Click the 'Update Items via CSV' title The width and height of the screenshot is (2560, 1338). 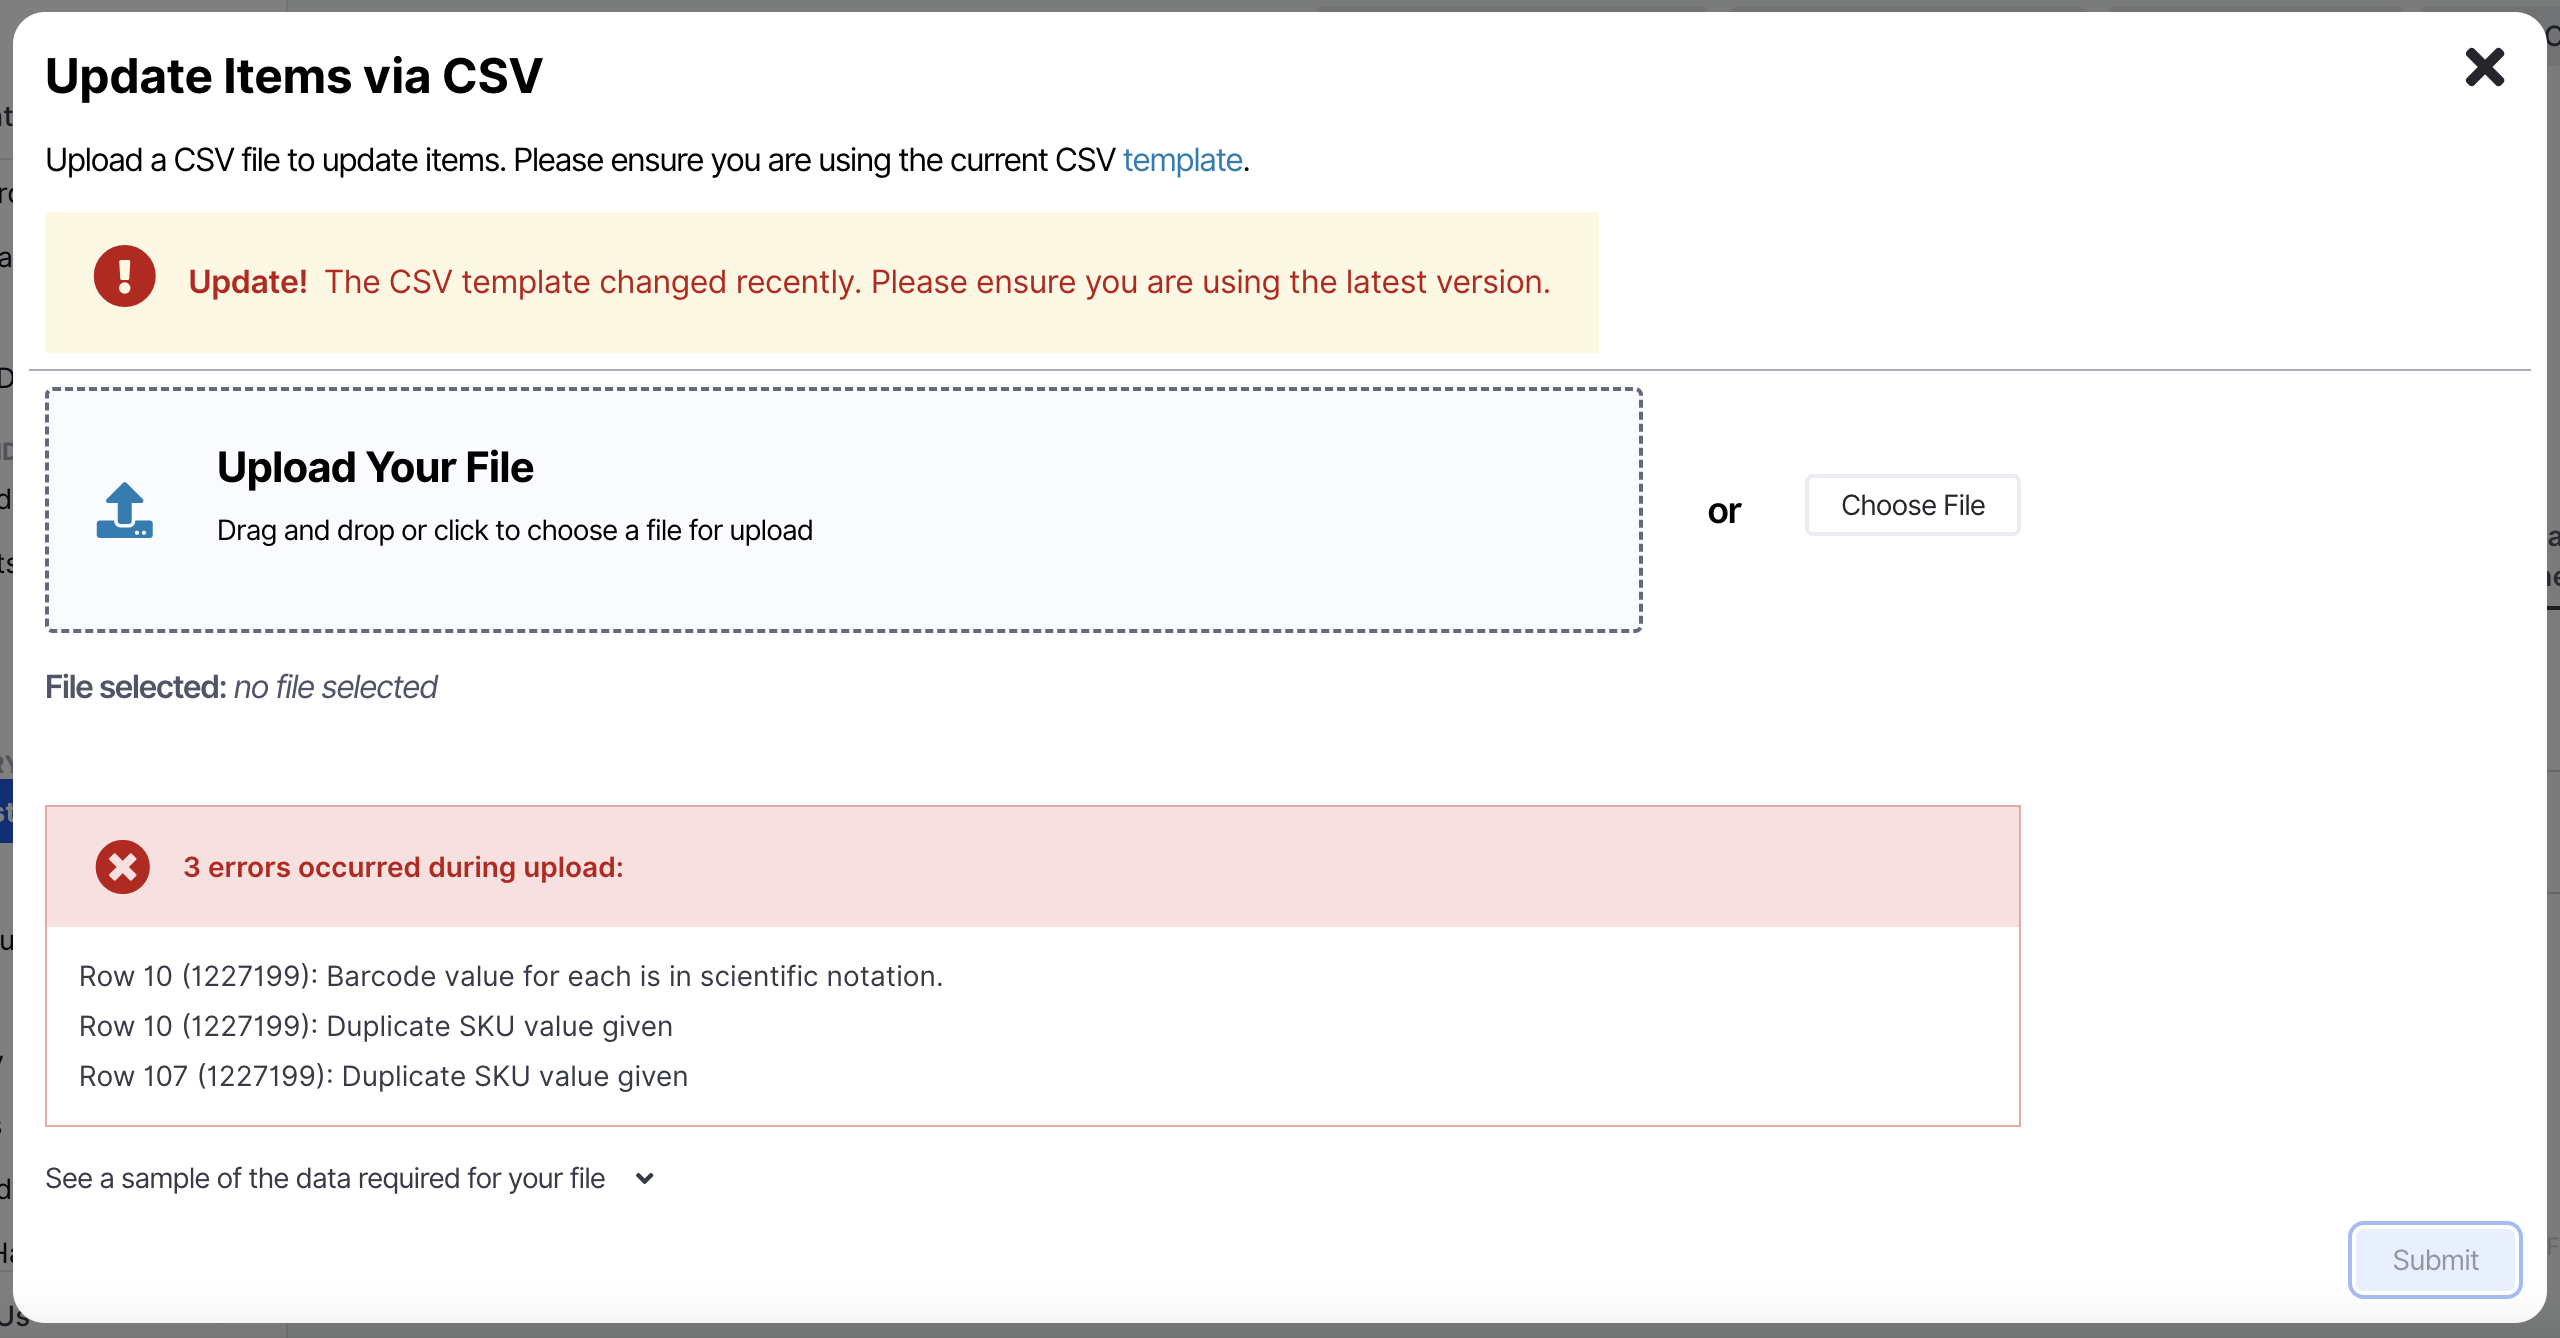(294, 76)
